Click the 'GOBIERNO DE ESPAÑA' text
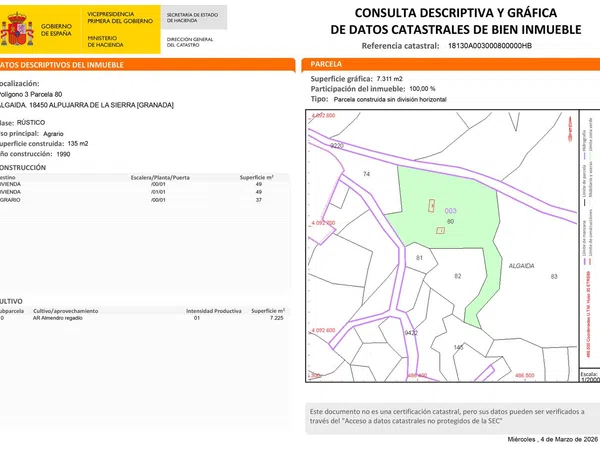The image size is (600, 450). coord(56,30)
